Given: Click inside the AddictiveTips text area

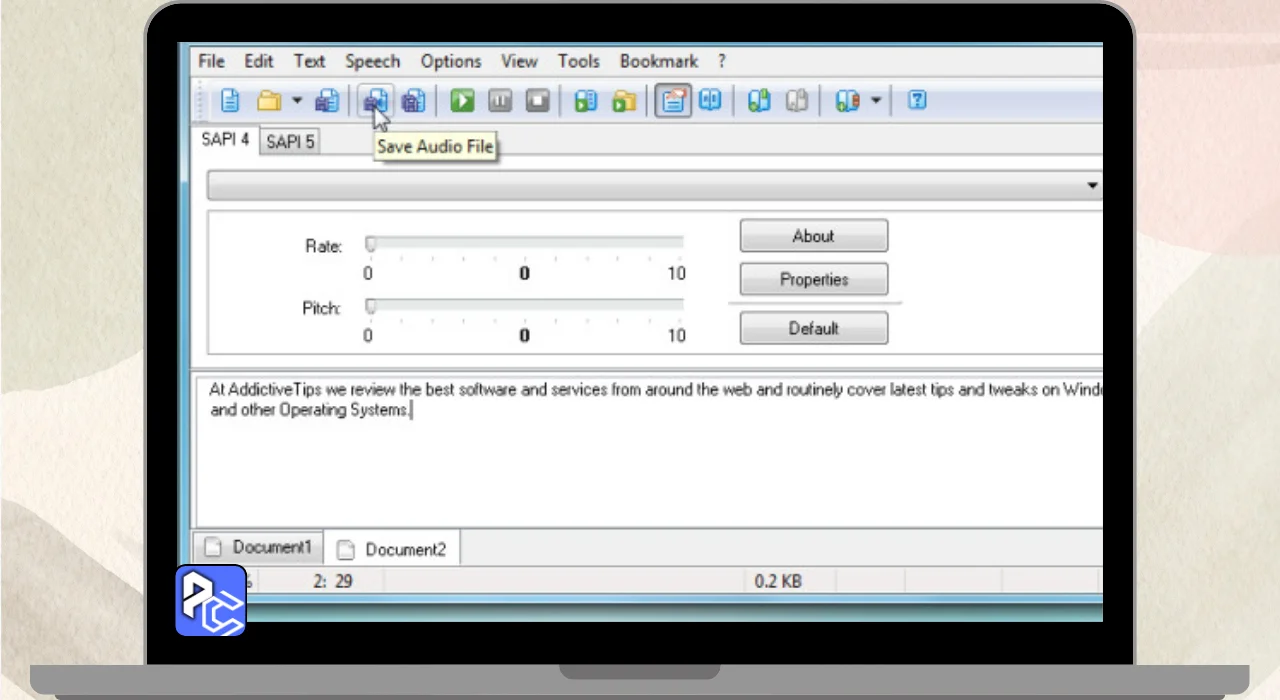Looking at the screenshot, I should (x=650, y=450).
